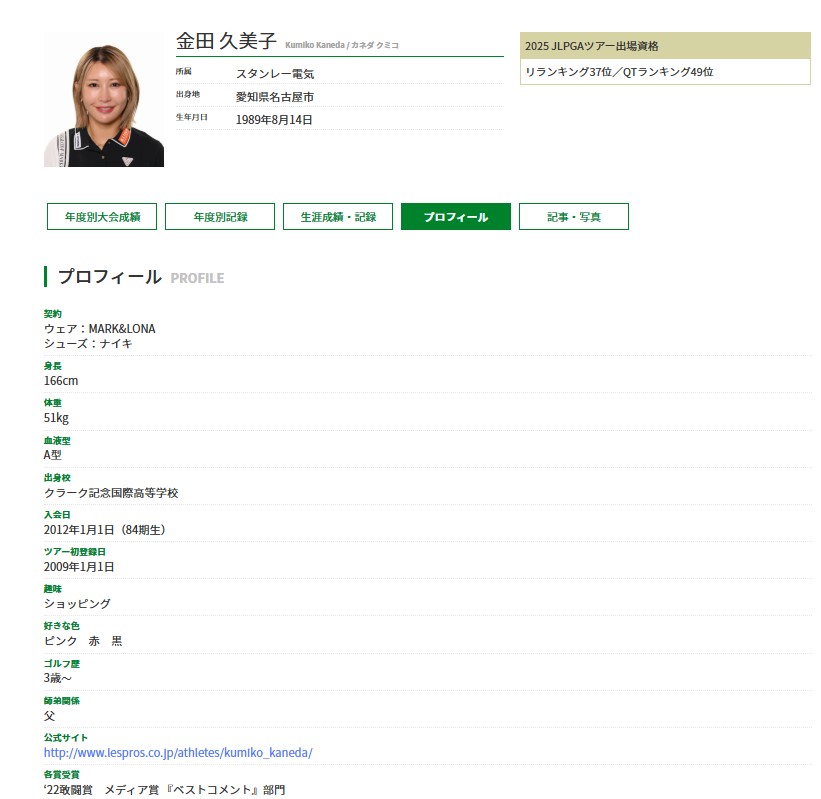Click the award line '22敢闘賞 メディア賞
This screenshot has height=799, width=821.
point(164,790)
